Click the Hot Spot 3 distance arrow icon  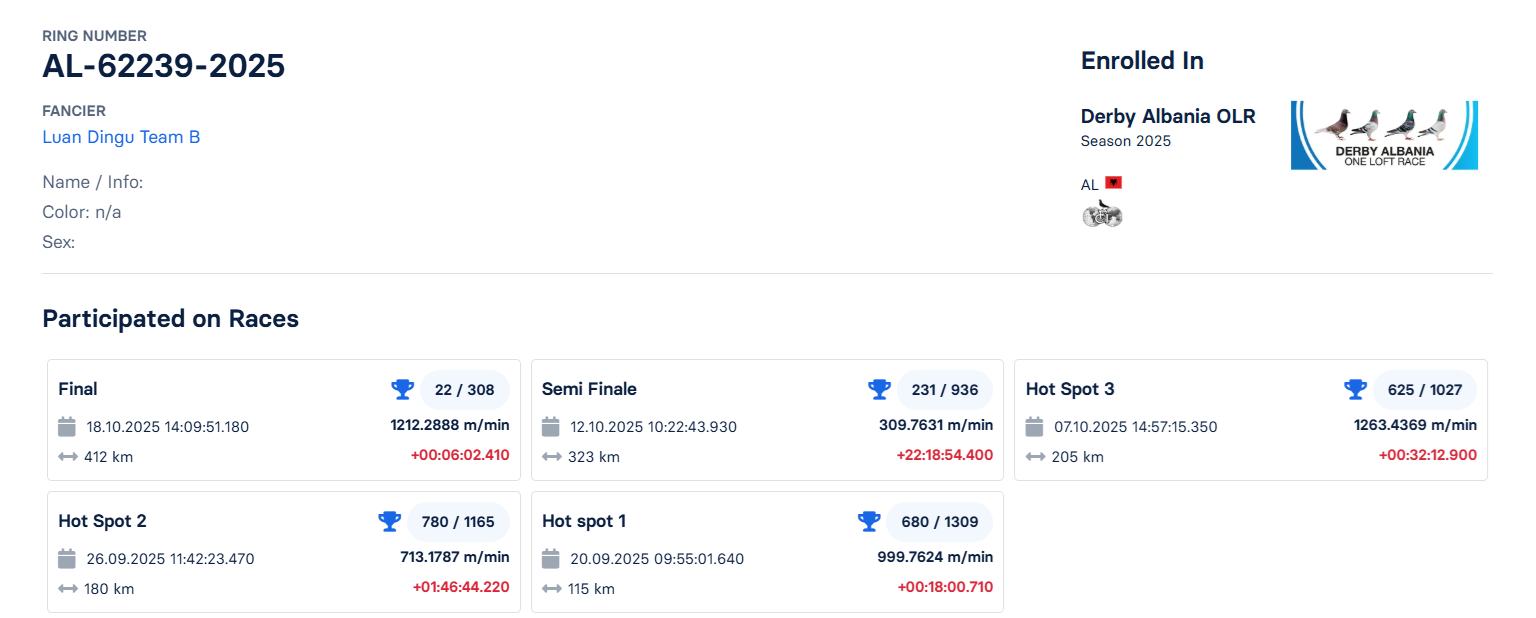pos(1035,457)
